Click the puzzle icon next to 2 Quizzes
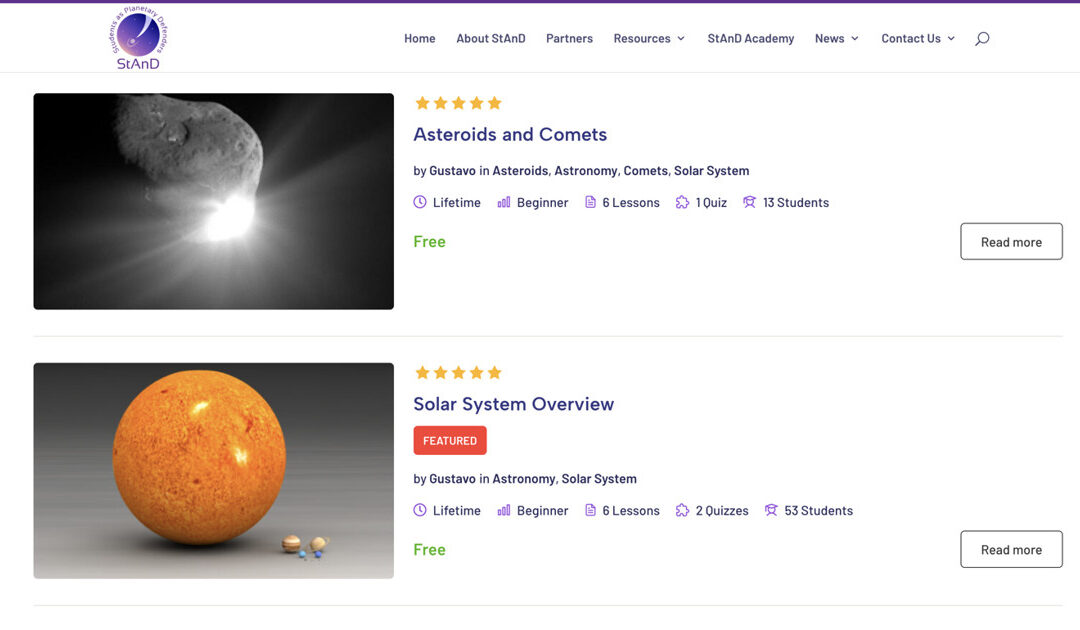1080x630 pixels. pyautogui.click(x=683, y=510)
